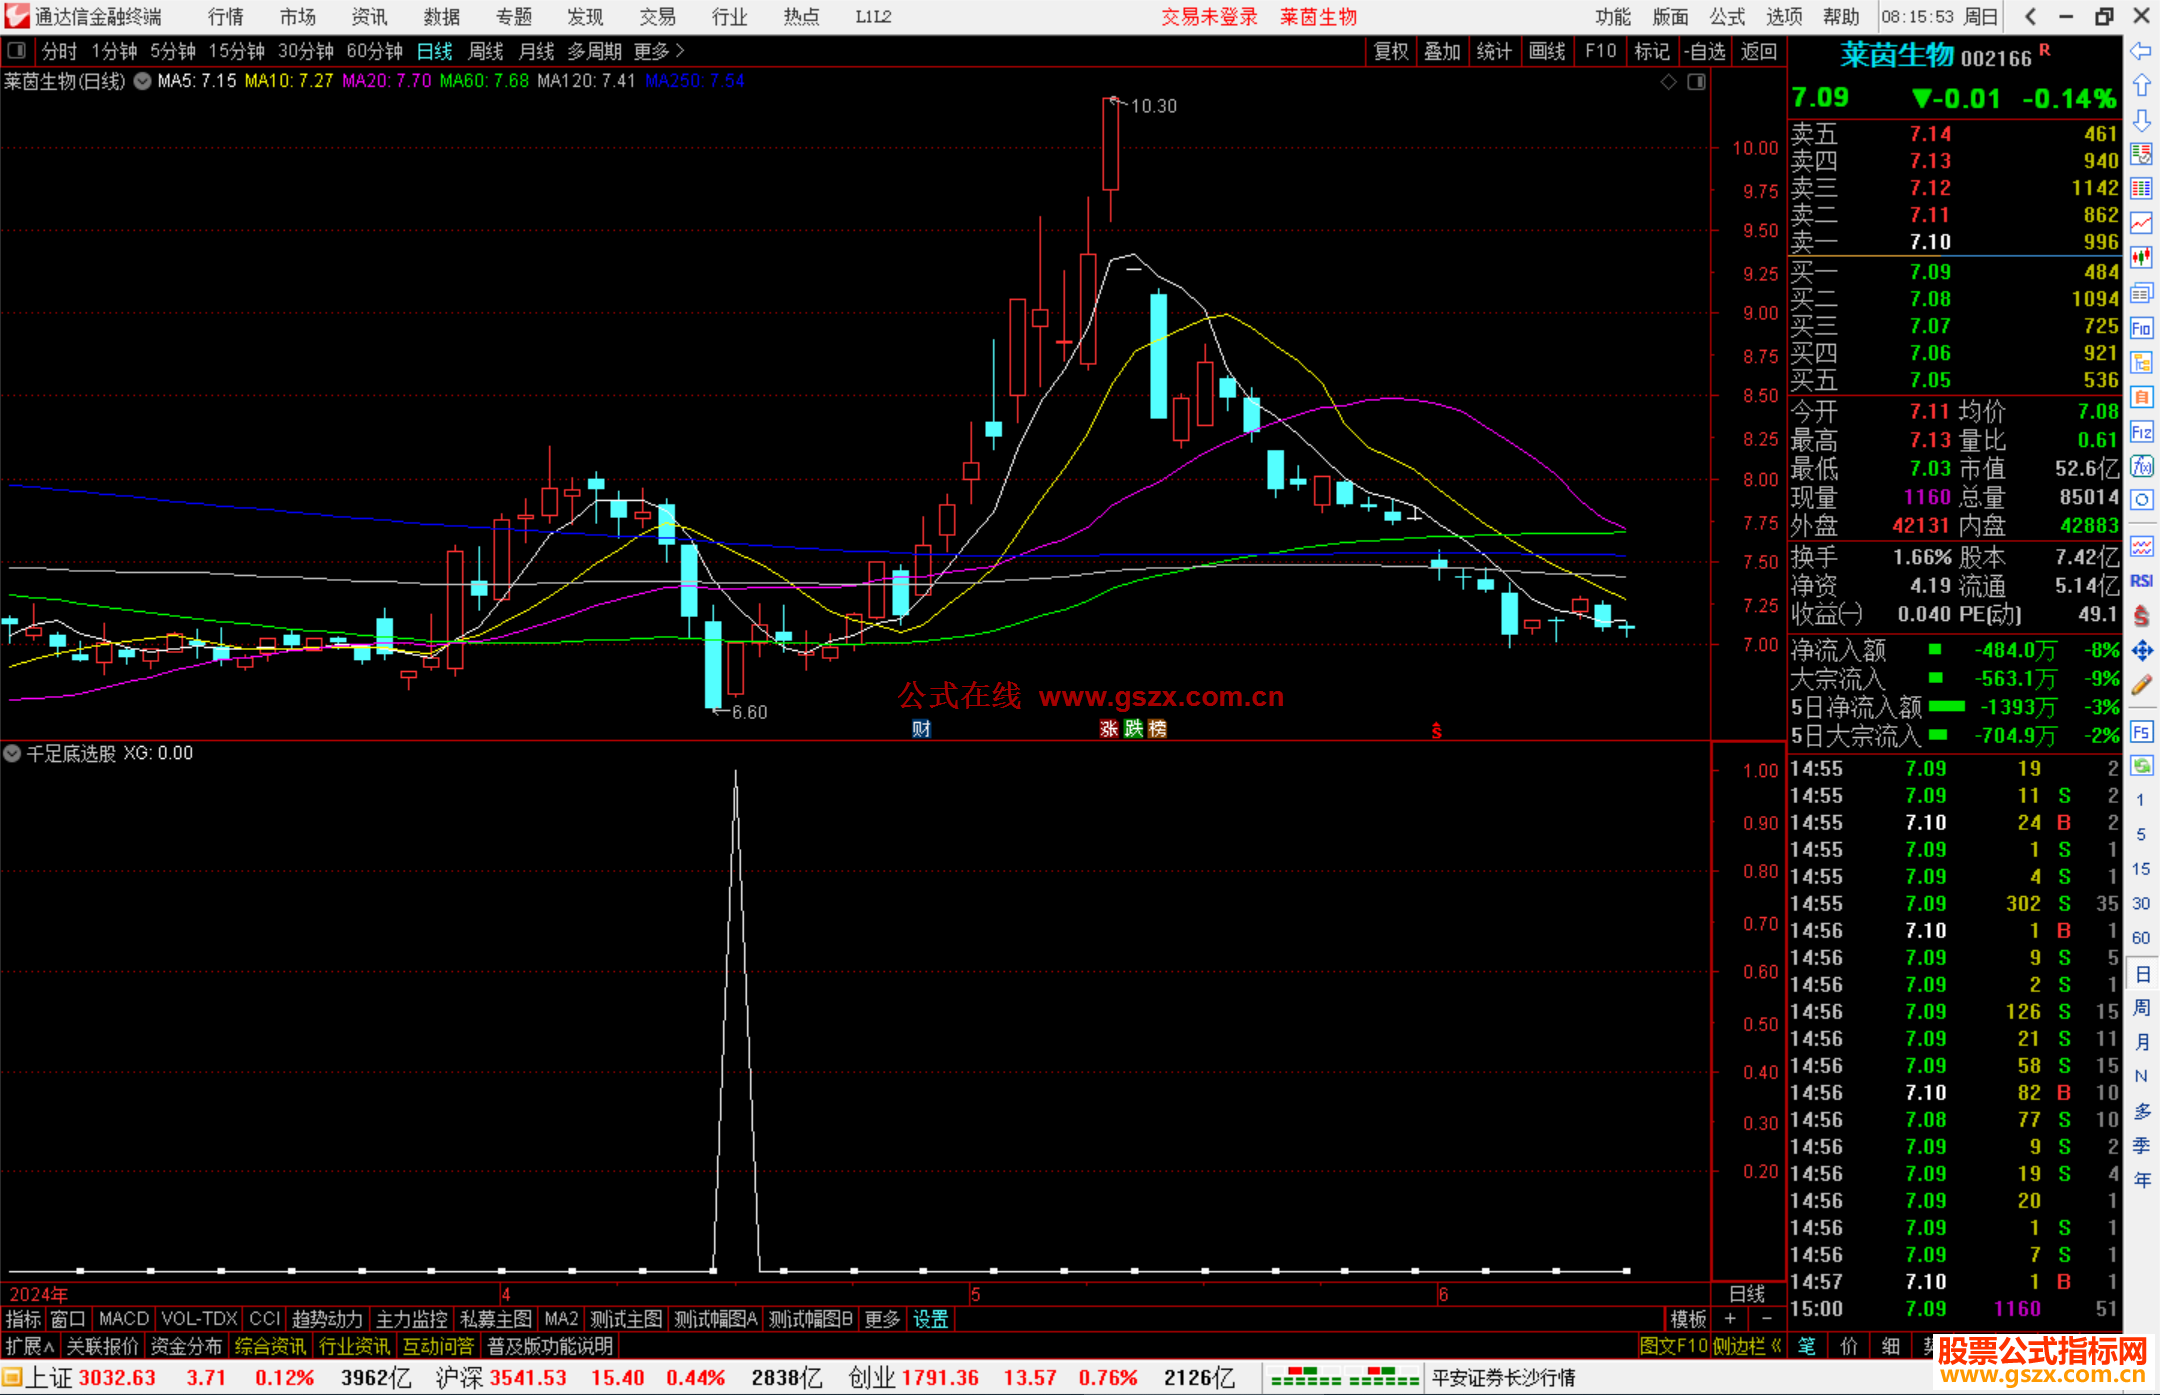Select the pencil drawing tool icon

2141,686
